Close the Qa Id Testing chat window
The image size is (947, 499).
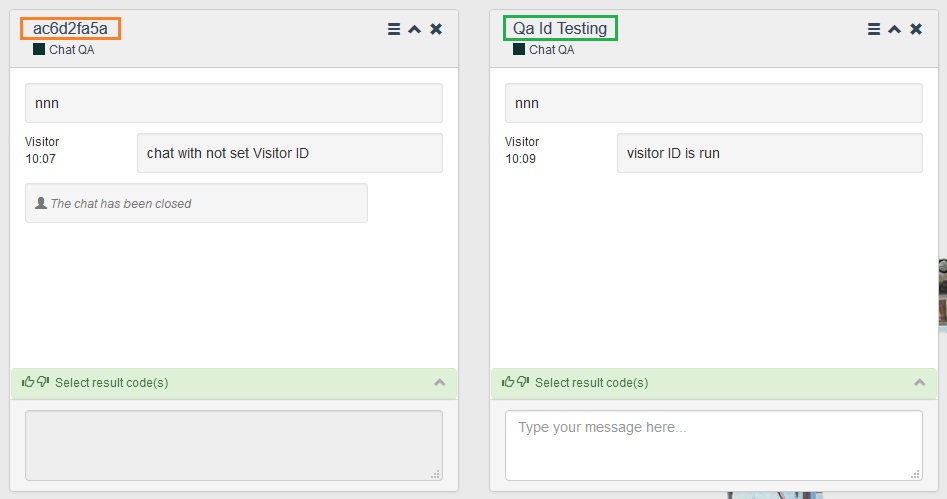point(916,29)
